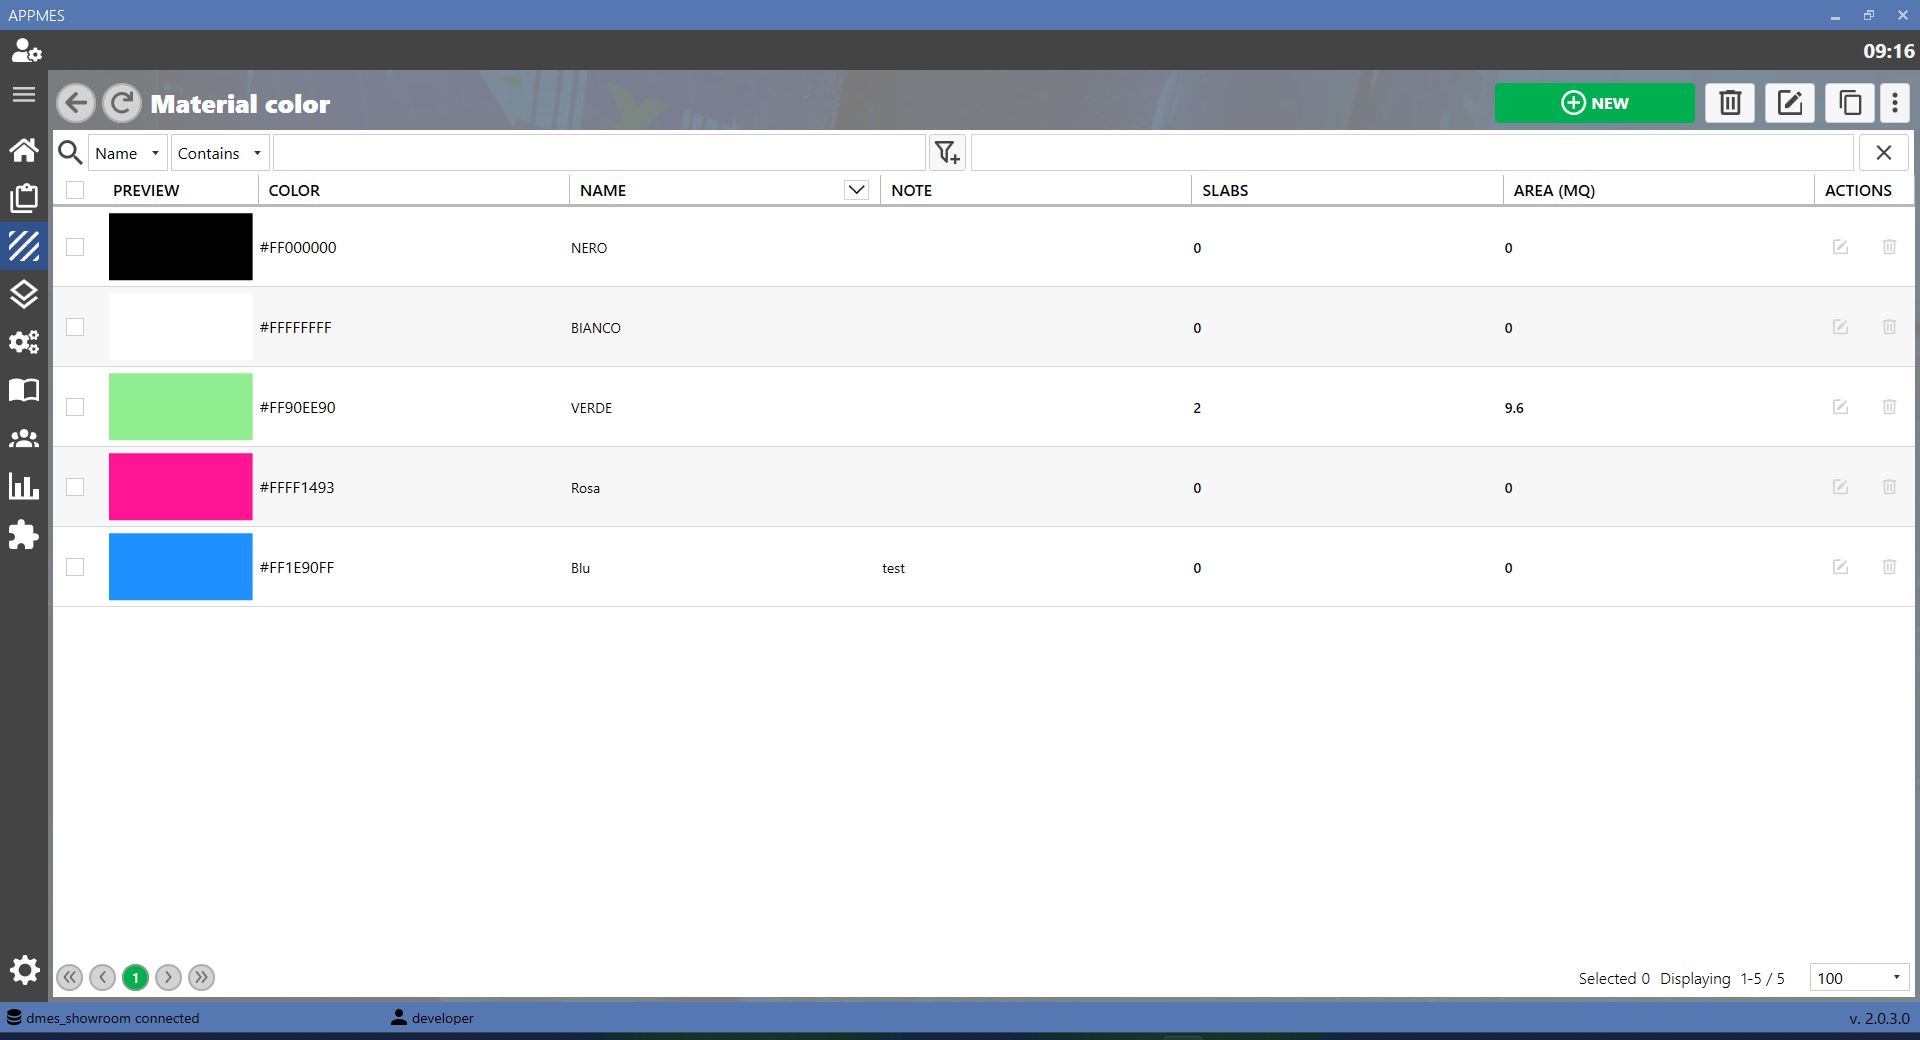1920x1040 pixels.
Task: Tick the checkbox for NERO row
Action: click(75, 247)
